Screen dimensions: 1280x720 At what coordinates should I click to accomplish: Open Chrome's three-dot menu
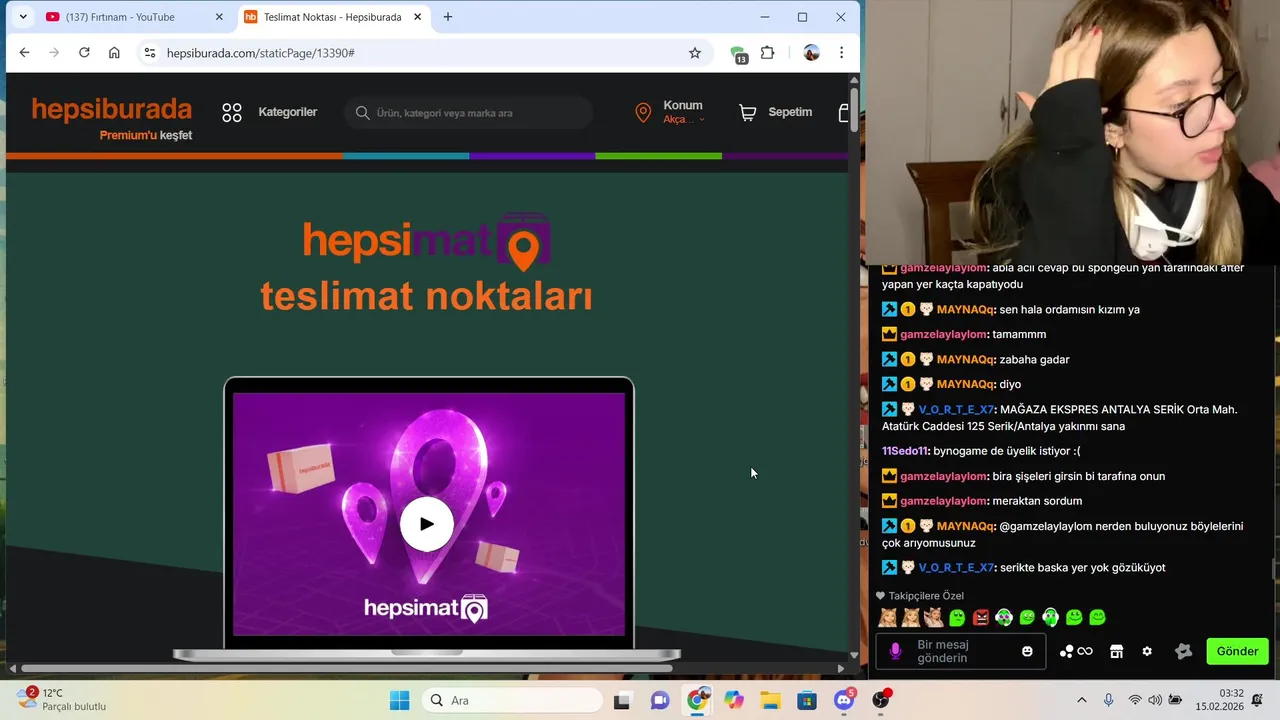(841, 53)
